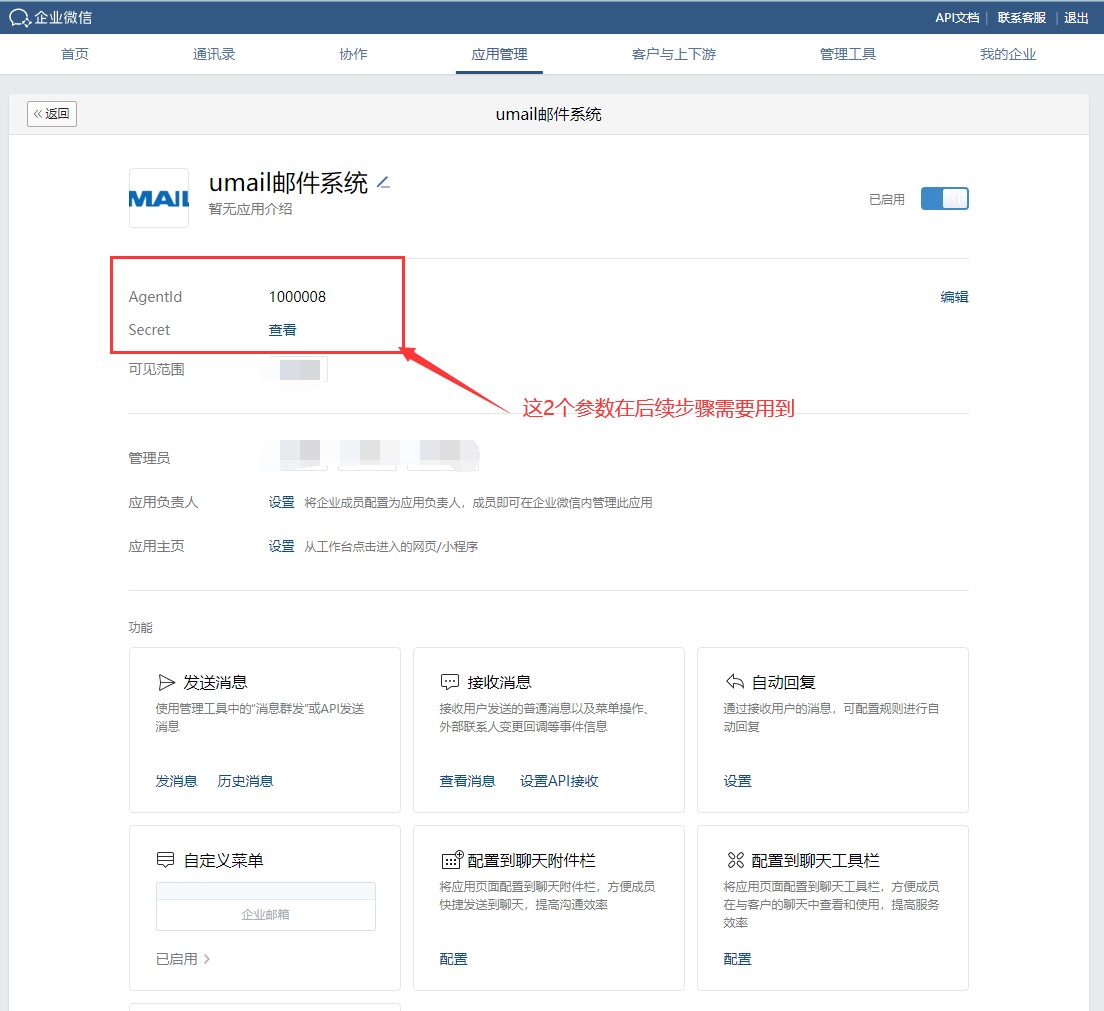Click the umail app logo thumbnail
Screen dimensions: 1104x1011
click(159, 198)
